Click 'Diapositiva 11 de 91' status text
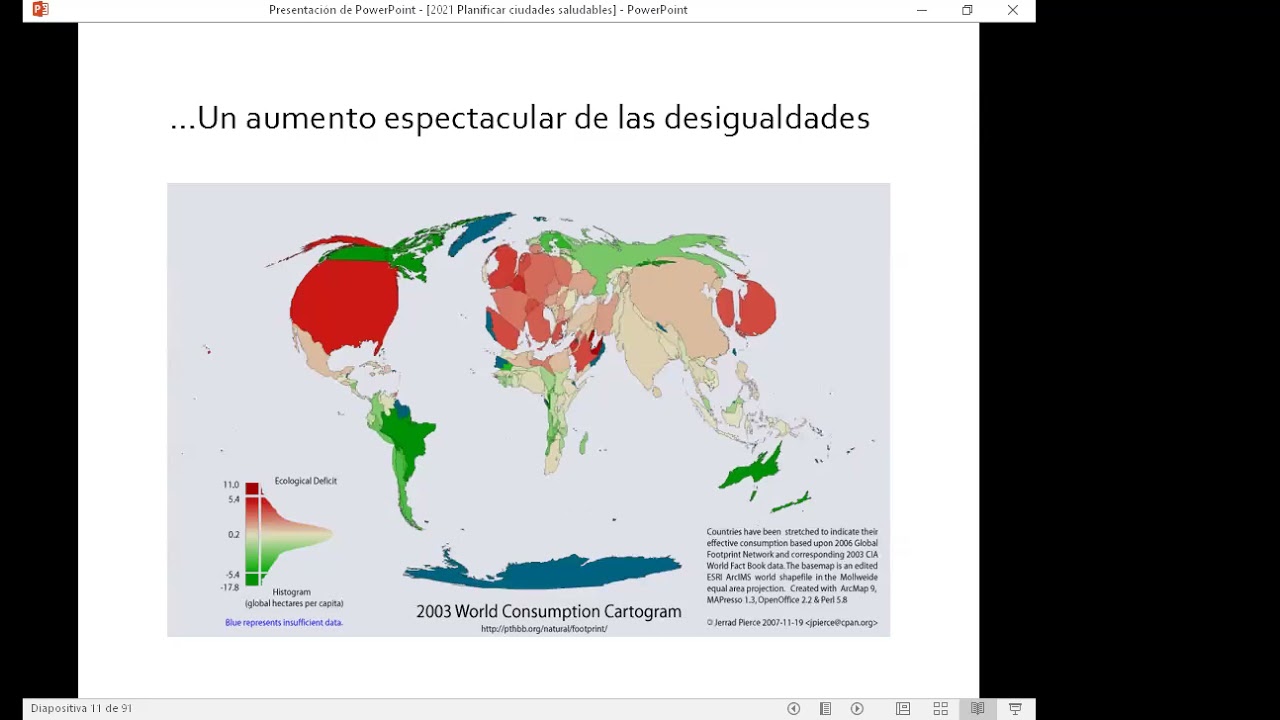 (x=81, y=708)
